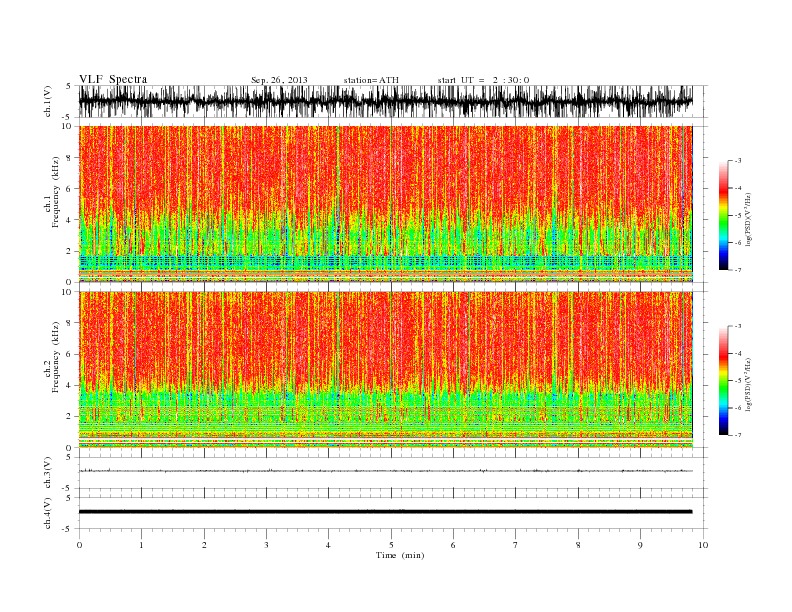Click the "-3" tick on ch.1 color bar
Image resolution: width=792 pixels, height=612 pixels.
point(737,161)
